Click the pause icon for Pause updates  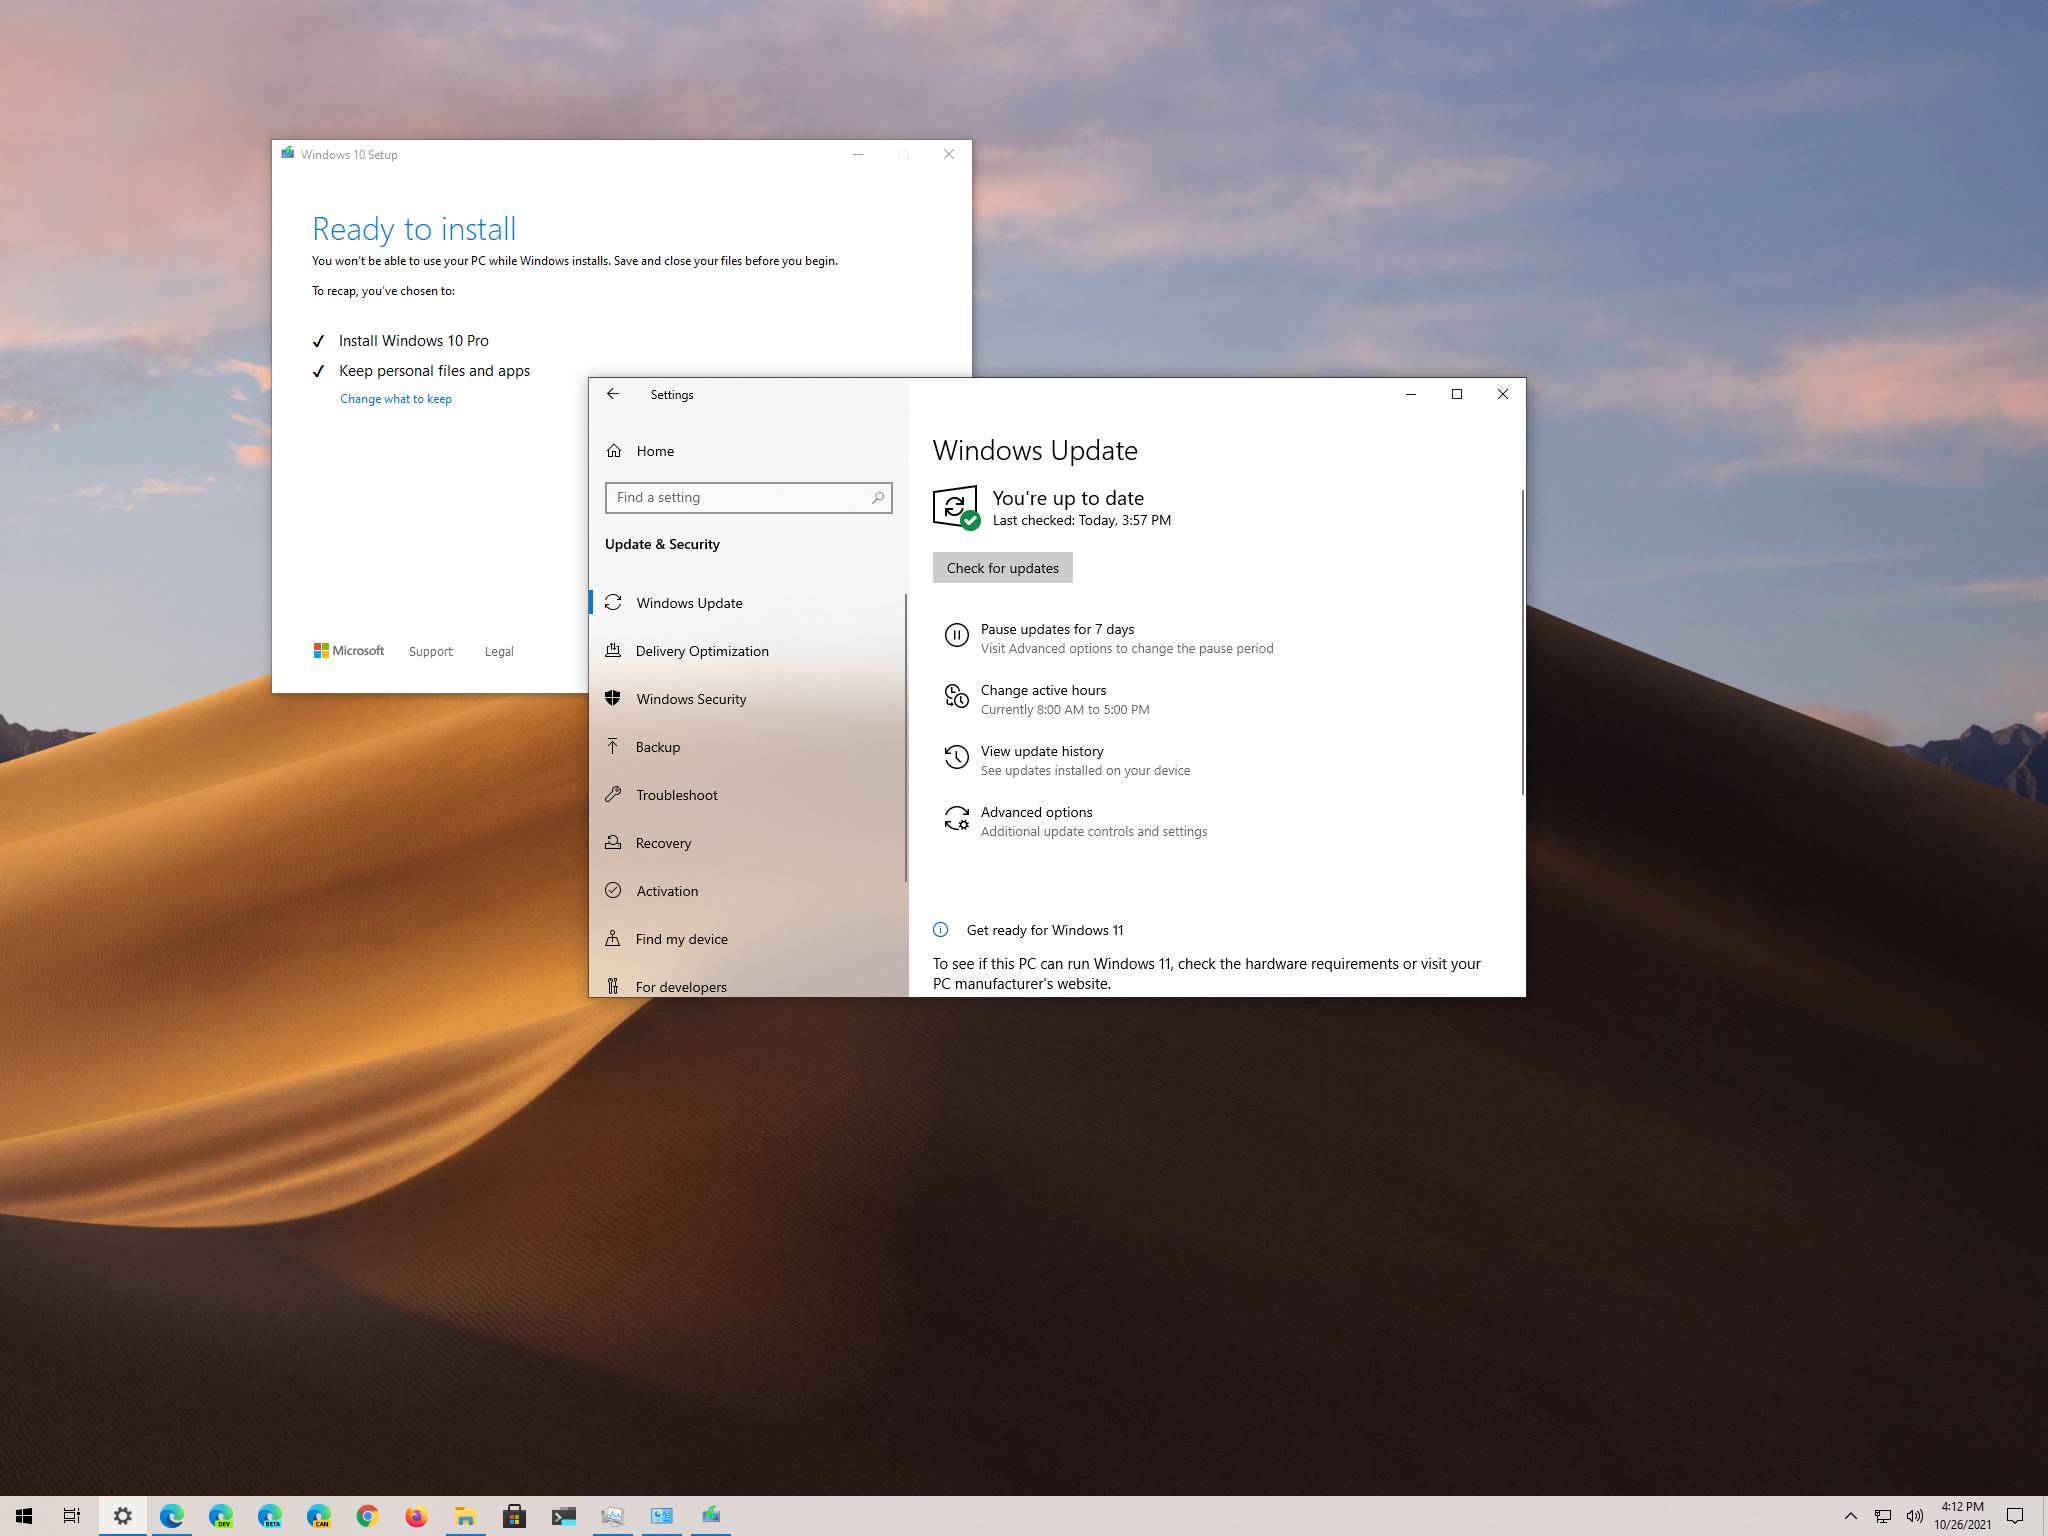[956, 635]
